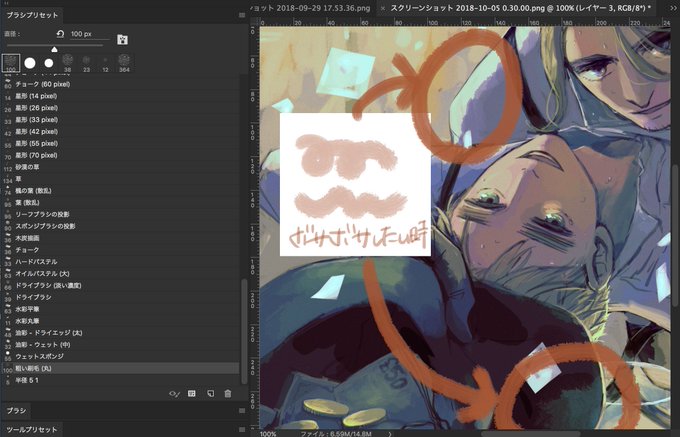Screen dimensions: 680x437
Task: Open the brush panel toggle folder icon
Action: coord(122,39)
